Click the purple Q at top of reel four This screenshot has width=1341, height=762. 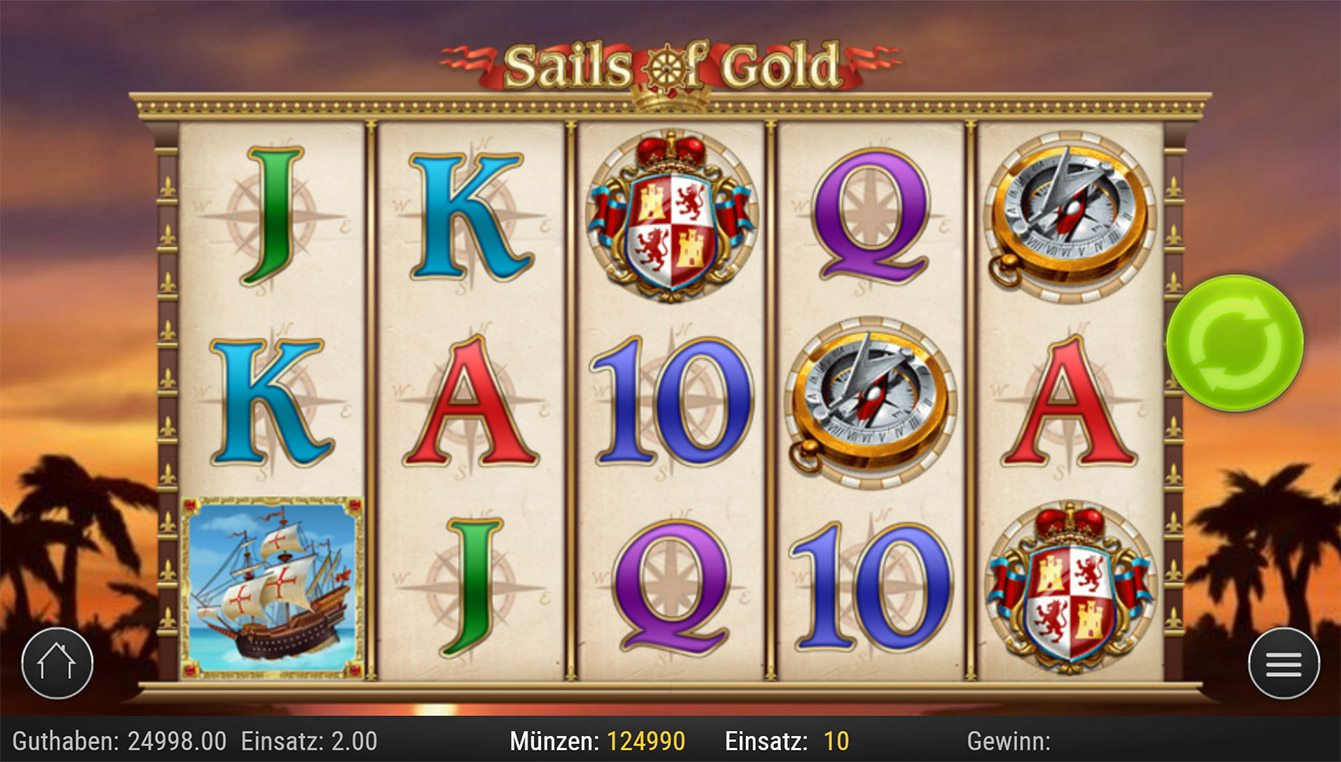click(x=870, y=216)
